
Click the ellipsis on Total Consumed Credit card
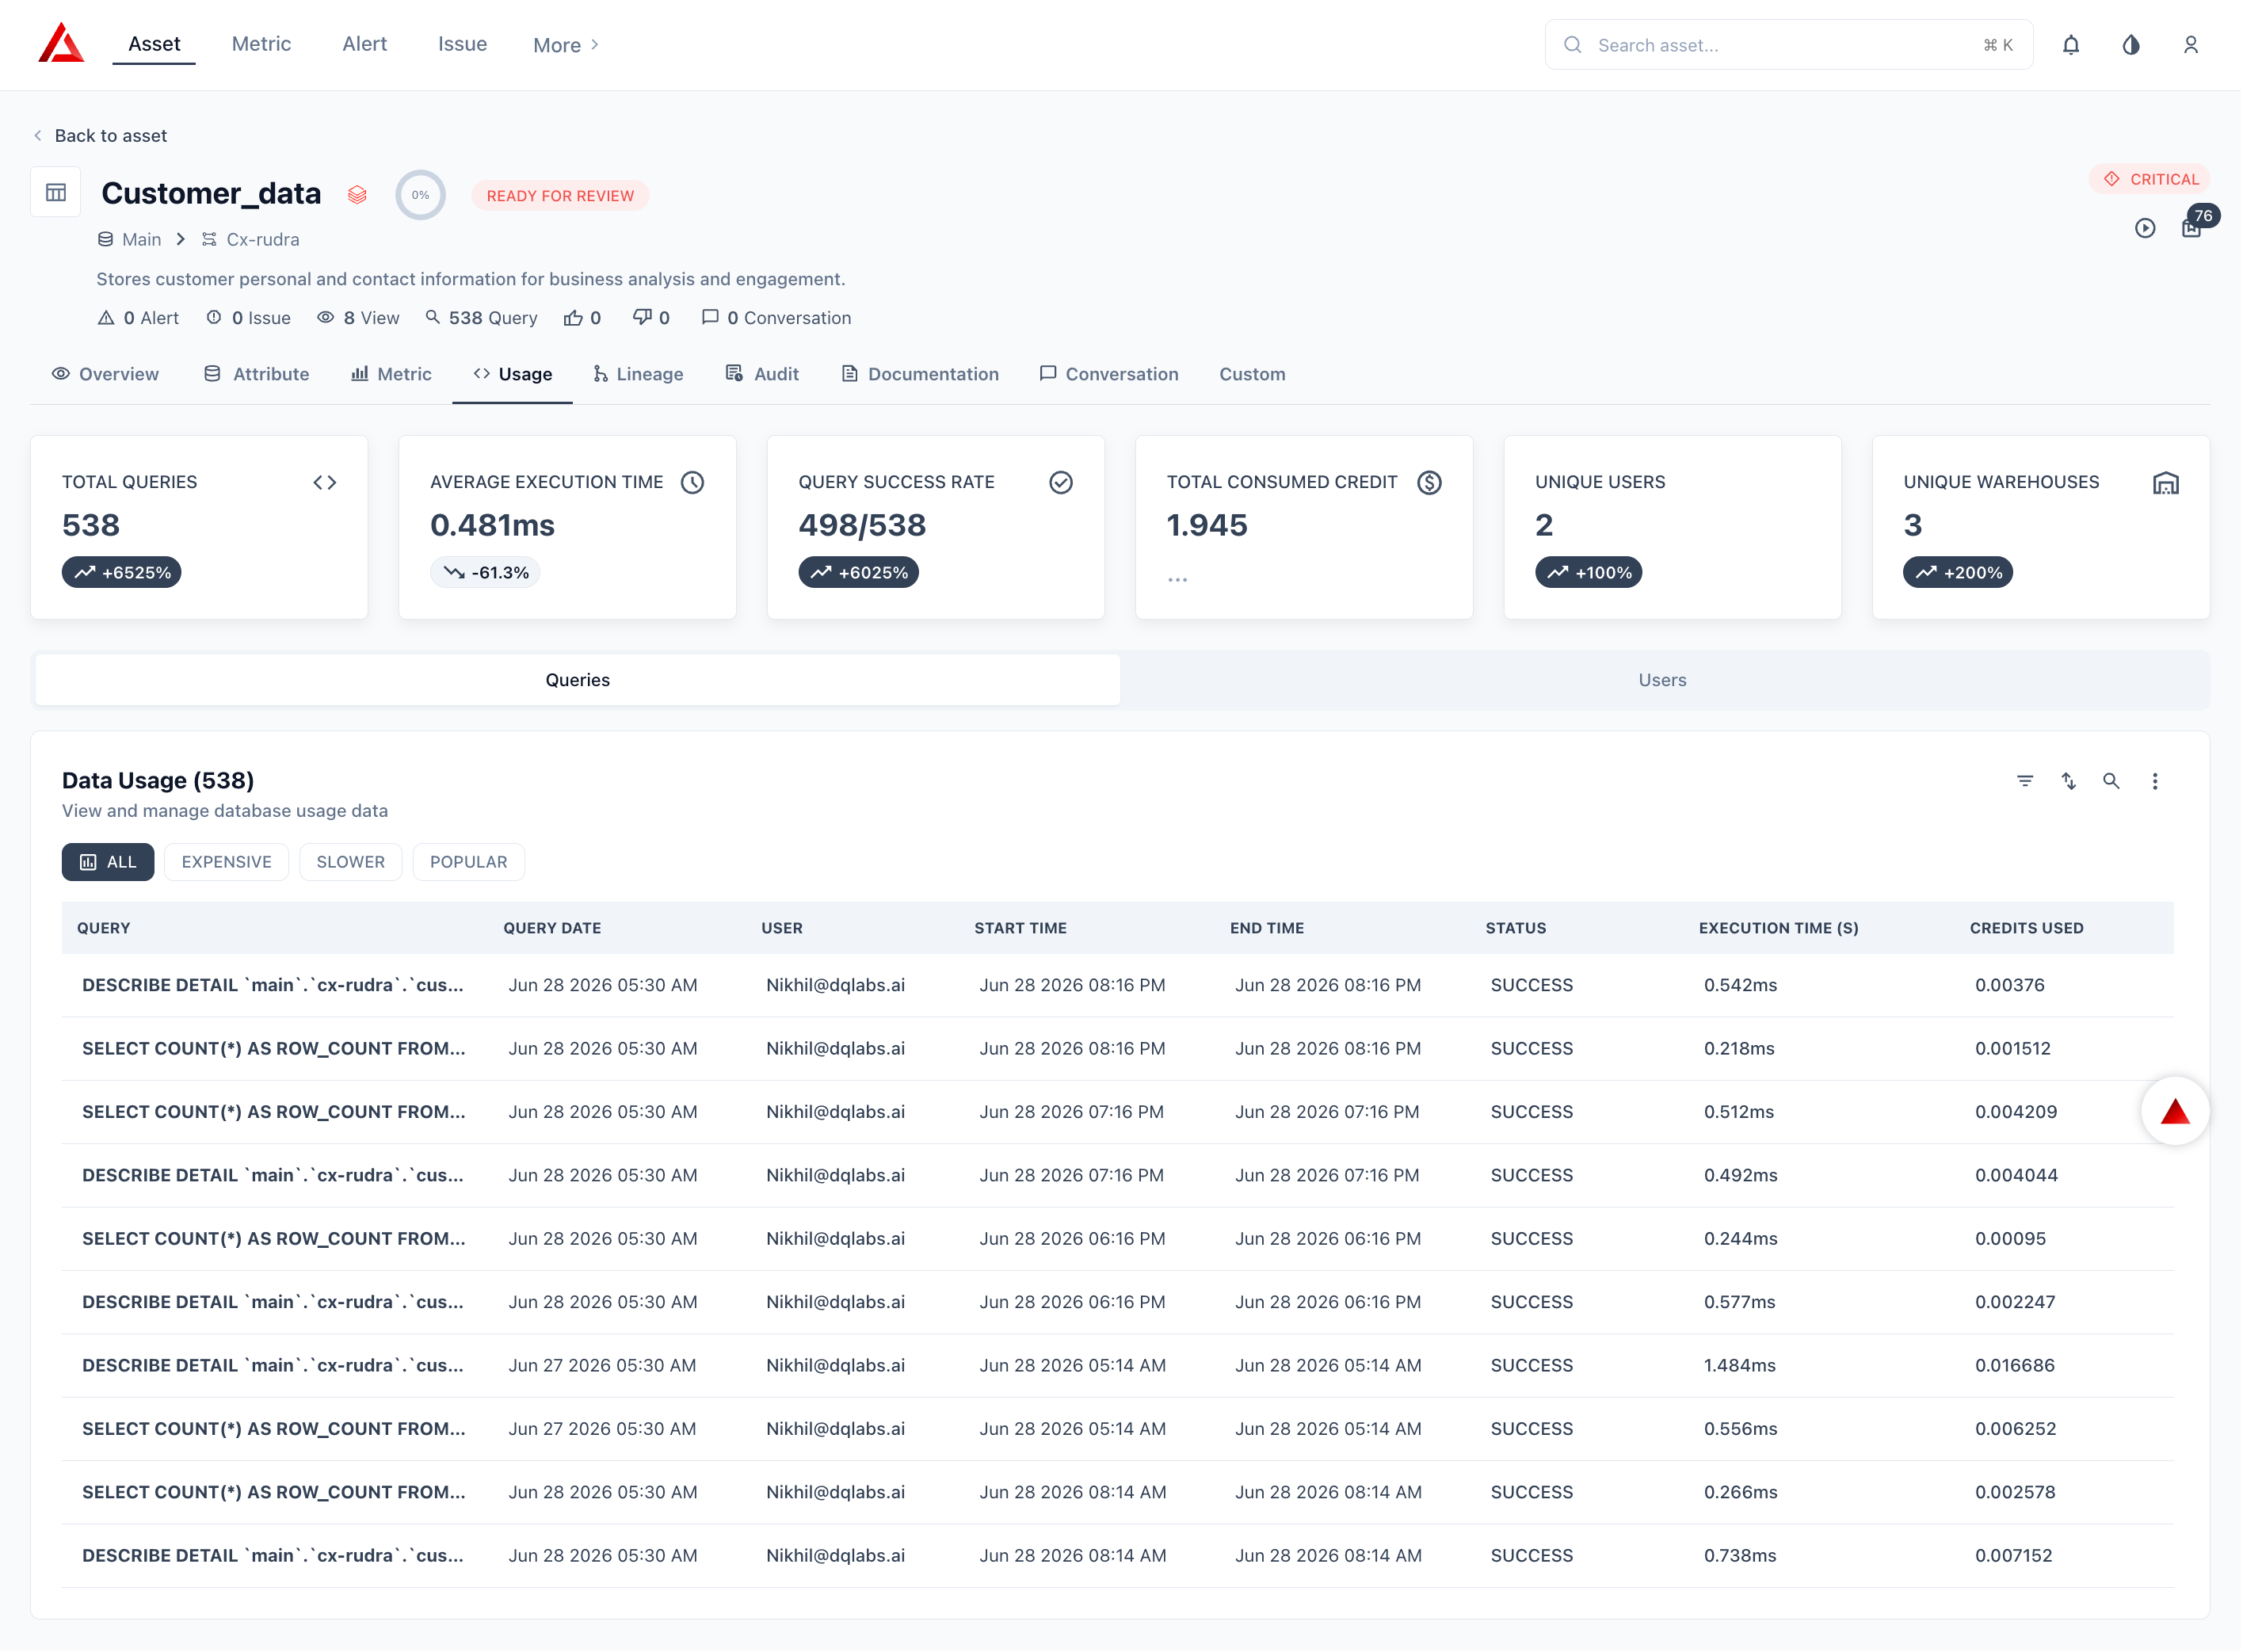click(x=1178, y=580)
